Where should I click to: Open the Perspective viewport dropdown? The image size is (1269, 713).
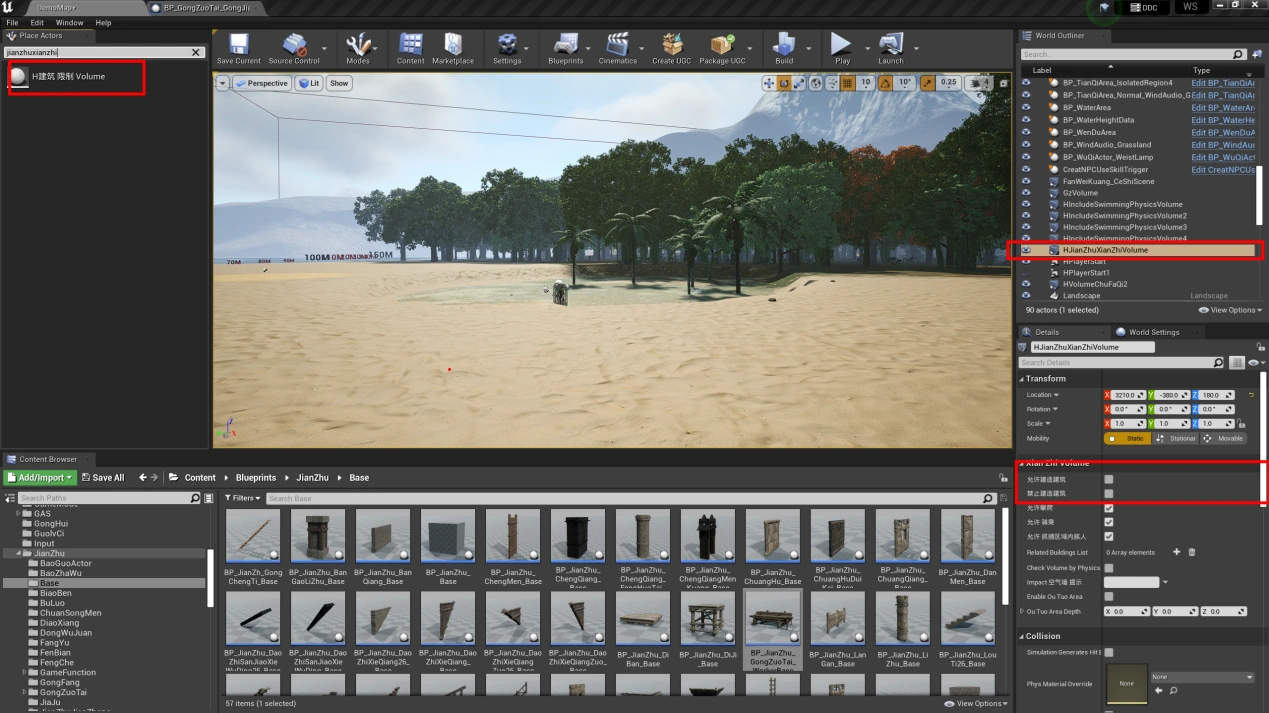click(262, 83)
